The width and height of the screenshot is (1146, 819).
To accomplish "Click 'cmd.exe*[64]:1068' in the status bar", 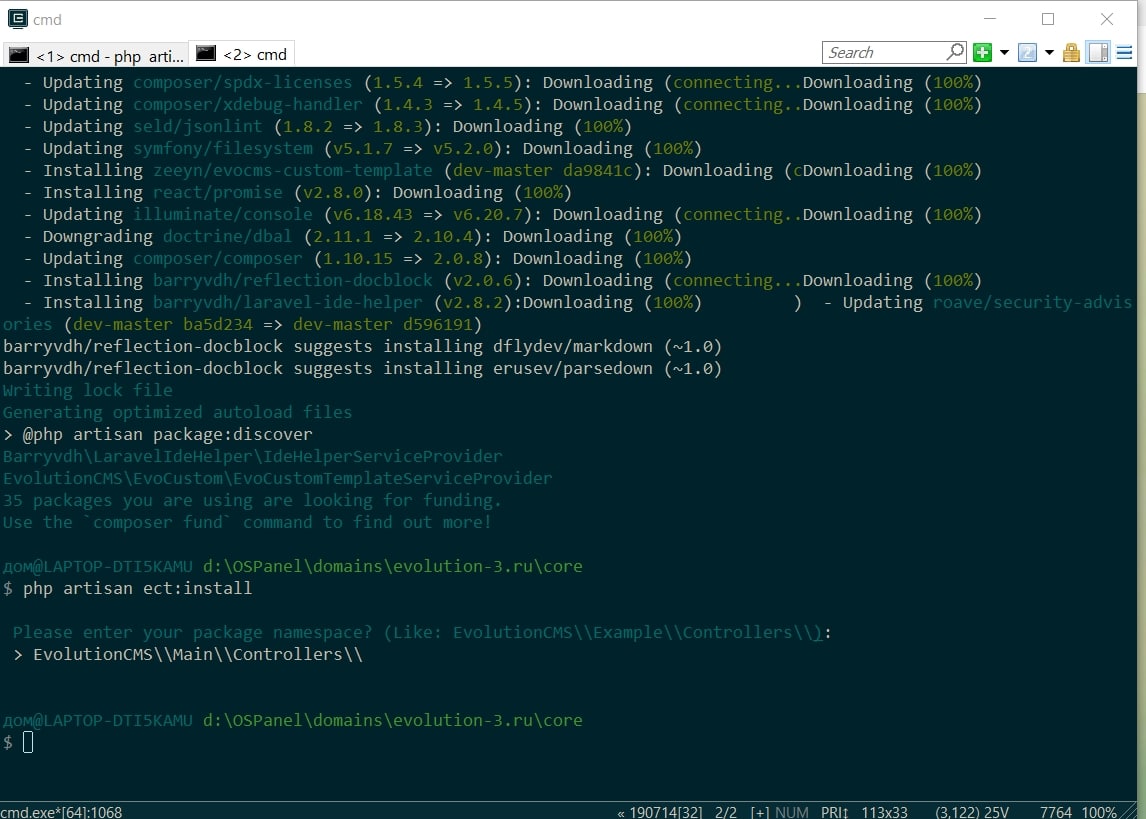I will (61, 812).
